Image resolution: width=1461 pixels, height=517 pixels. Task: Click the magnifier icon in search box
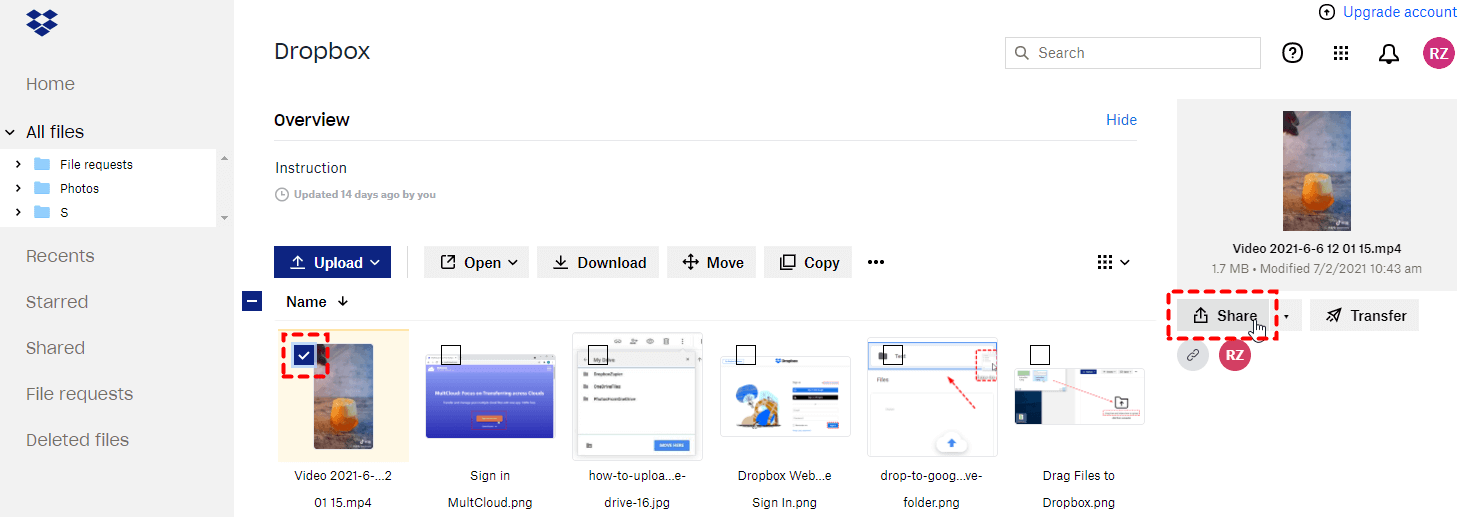[x=1021, y=53]
